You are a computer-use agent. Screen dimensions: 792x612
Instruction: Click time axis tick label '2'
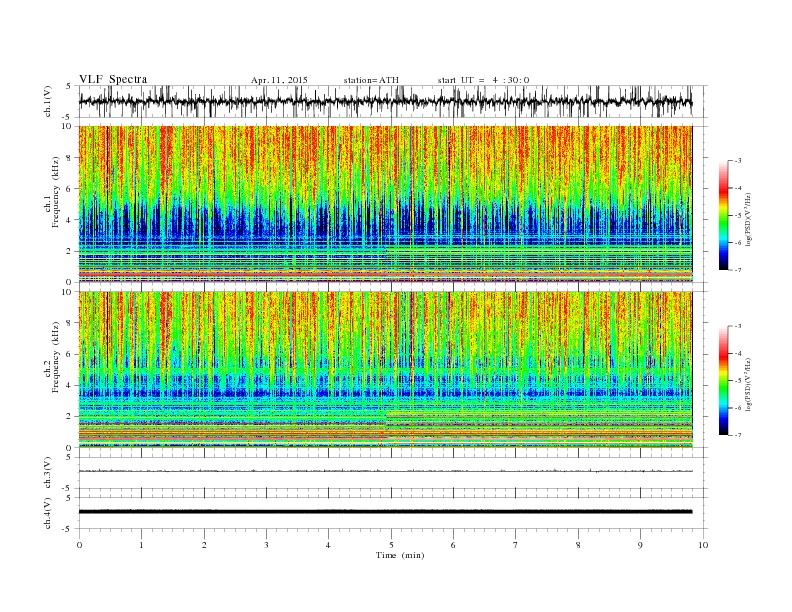(204, 545)
